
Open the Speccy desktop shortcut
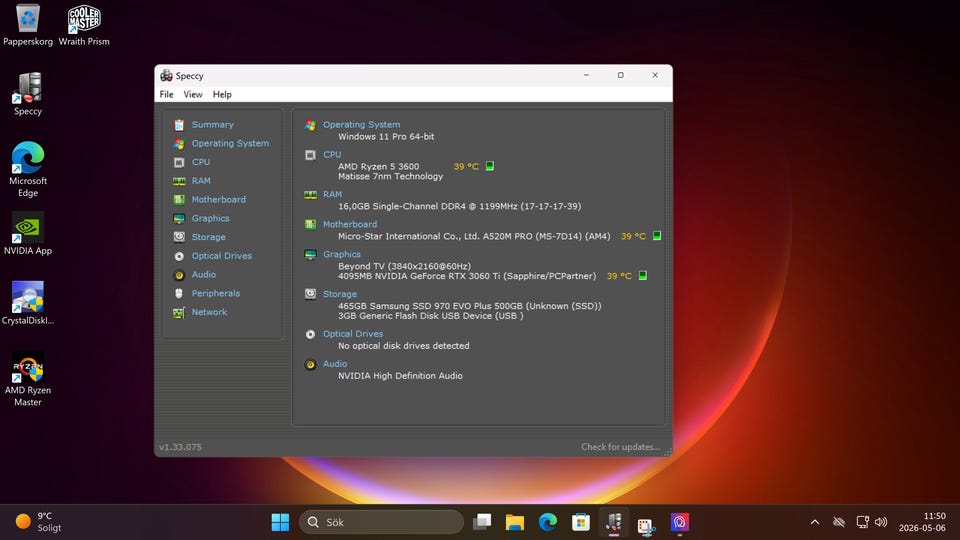click(28, 94)
